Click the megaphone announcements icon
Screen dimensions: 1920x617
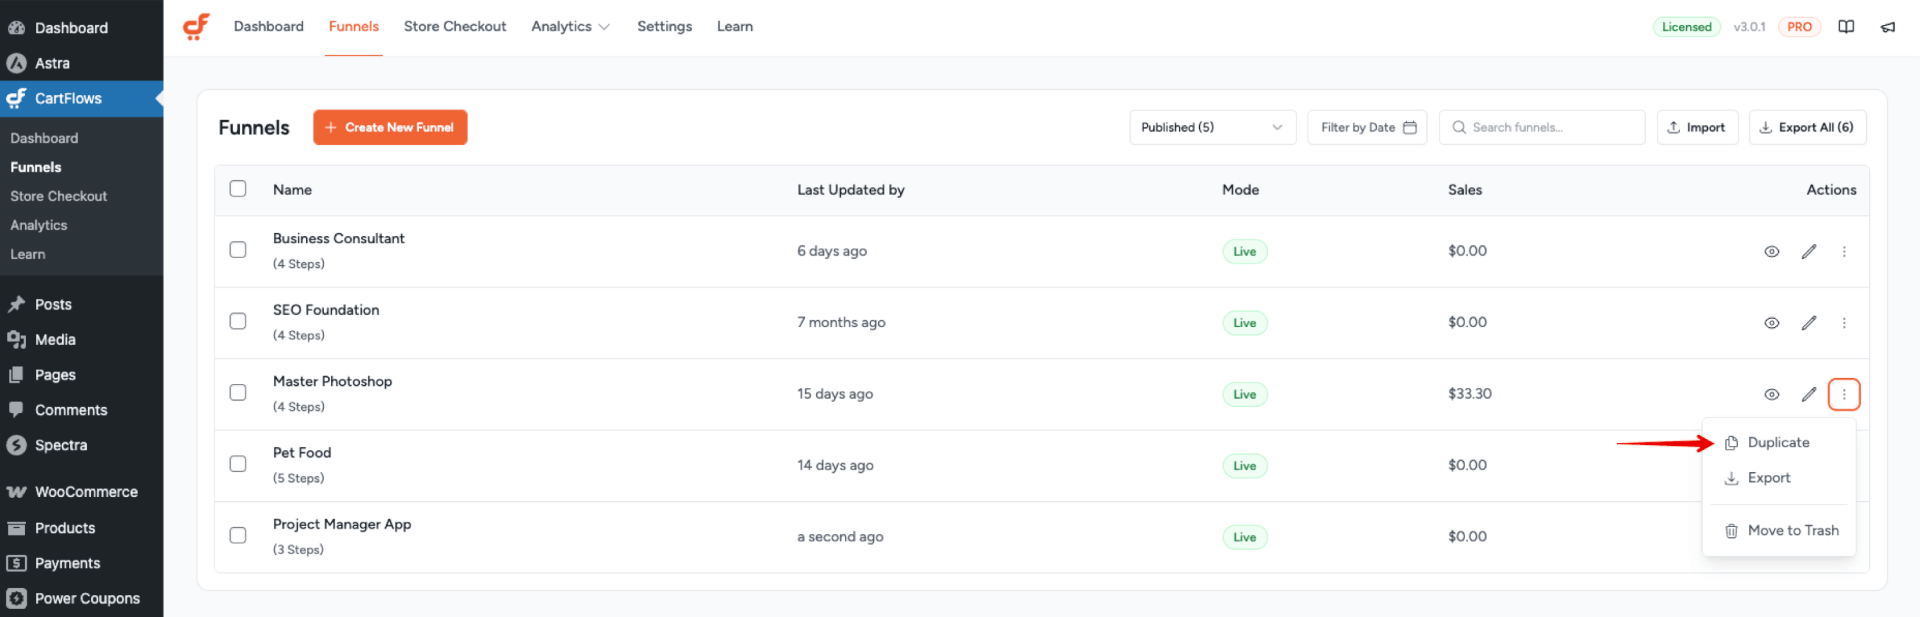(x=1888, y=27)
